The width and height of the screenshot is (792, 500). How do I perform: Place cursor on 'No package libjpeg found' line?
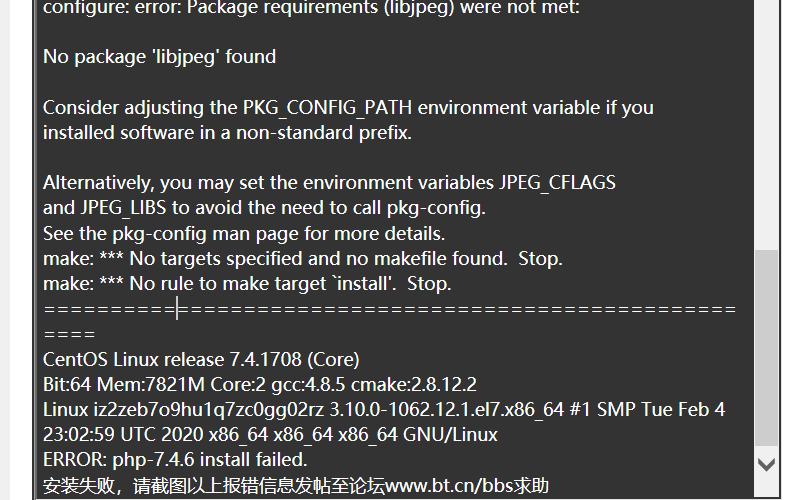pyautogui.click(x=160, y=57)
